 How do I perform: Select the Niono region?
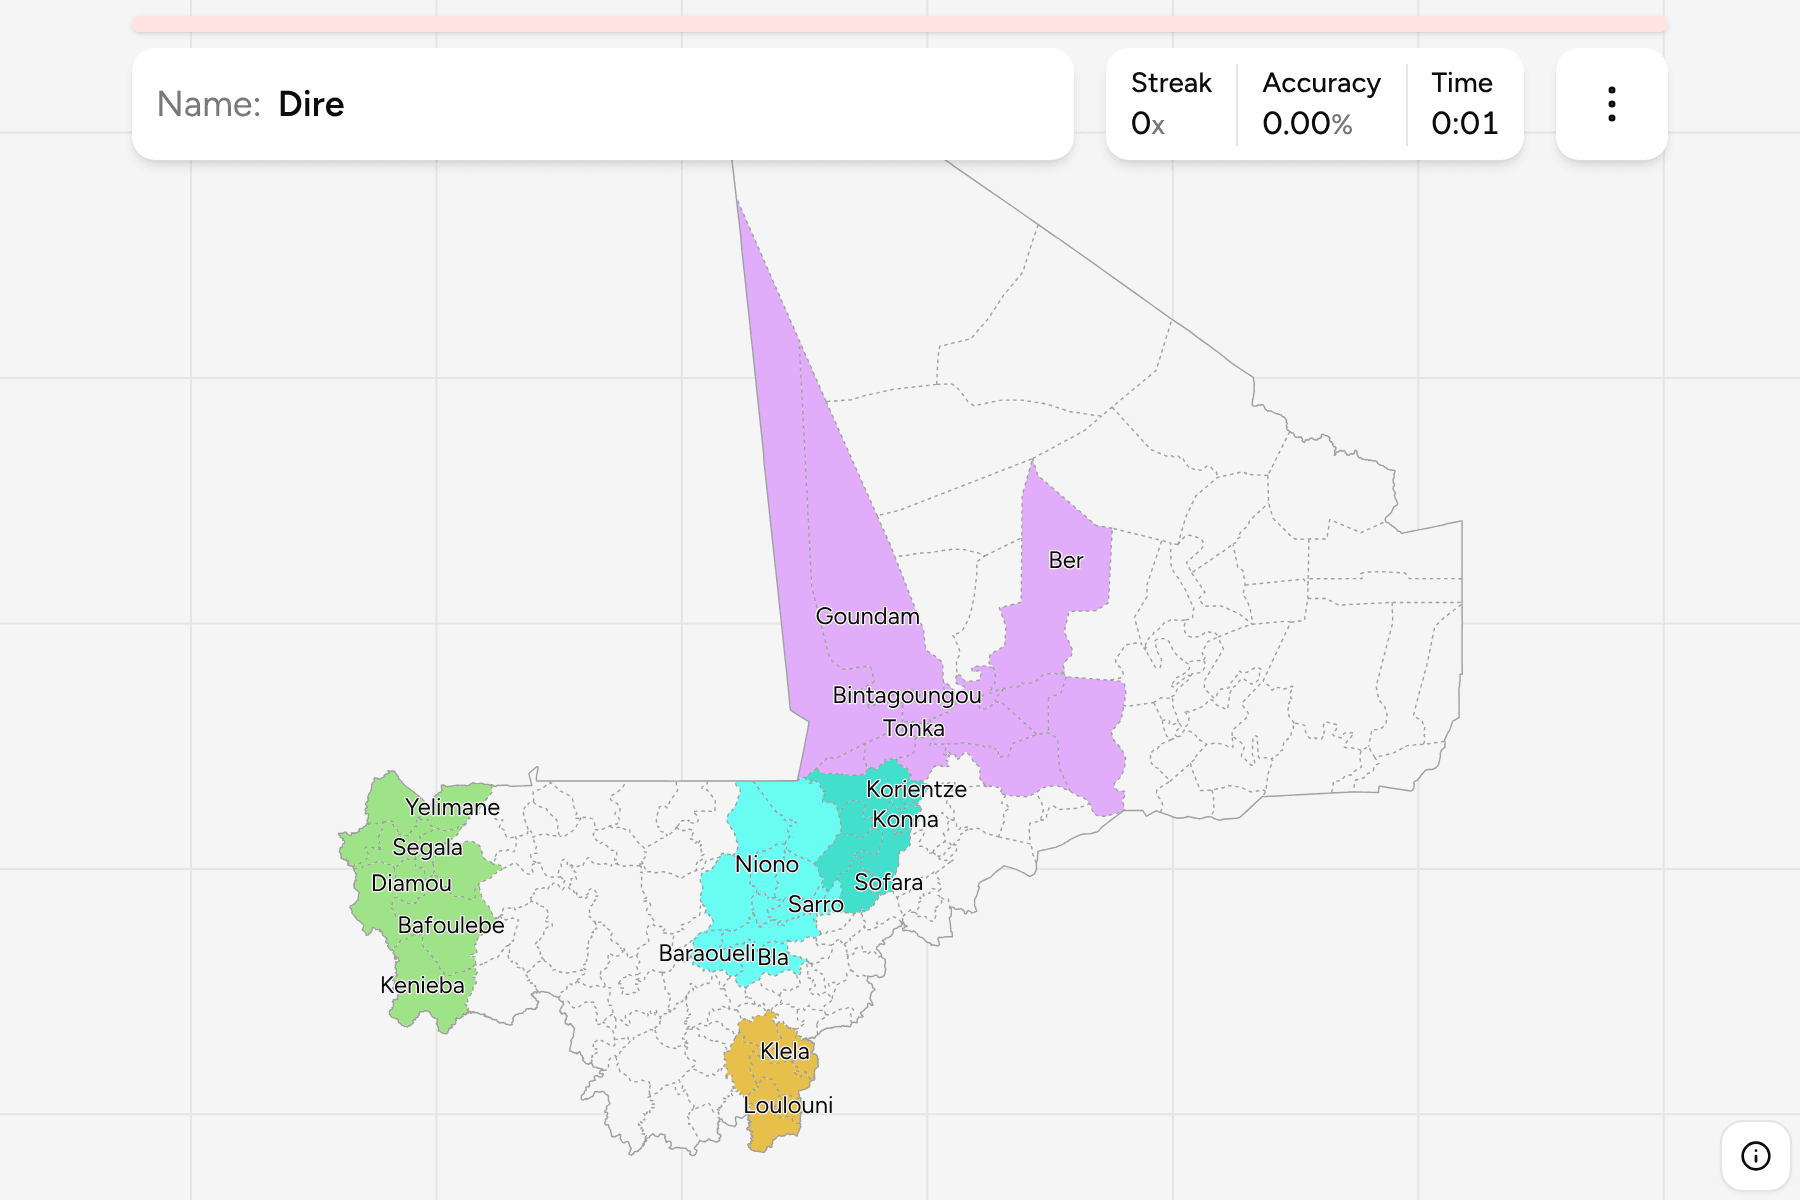(766, 864)
